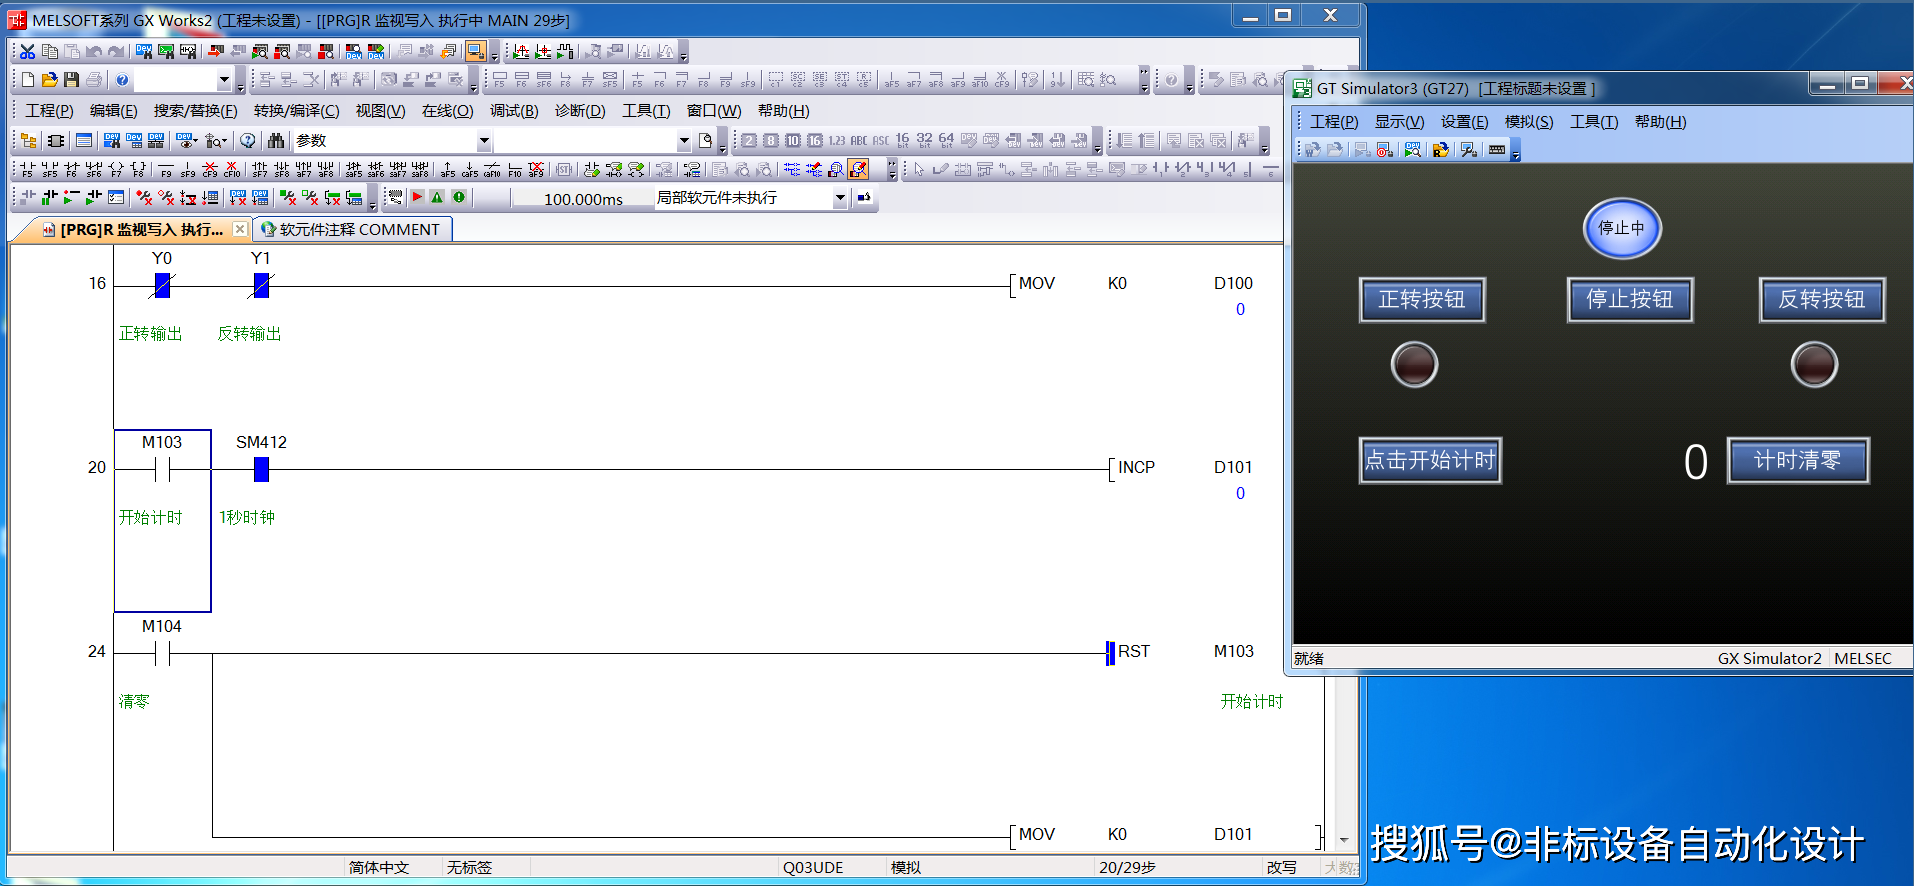Click the Copy icon in top toolbar
Screen dimensions: 1914x886
click(49, 51)
